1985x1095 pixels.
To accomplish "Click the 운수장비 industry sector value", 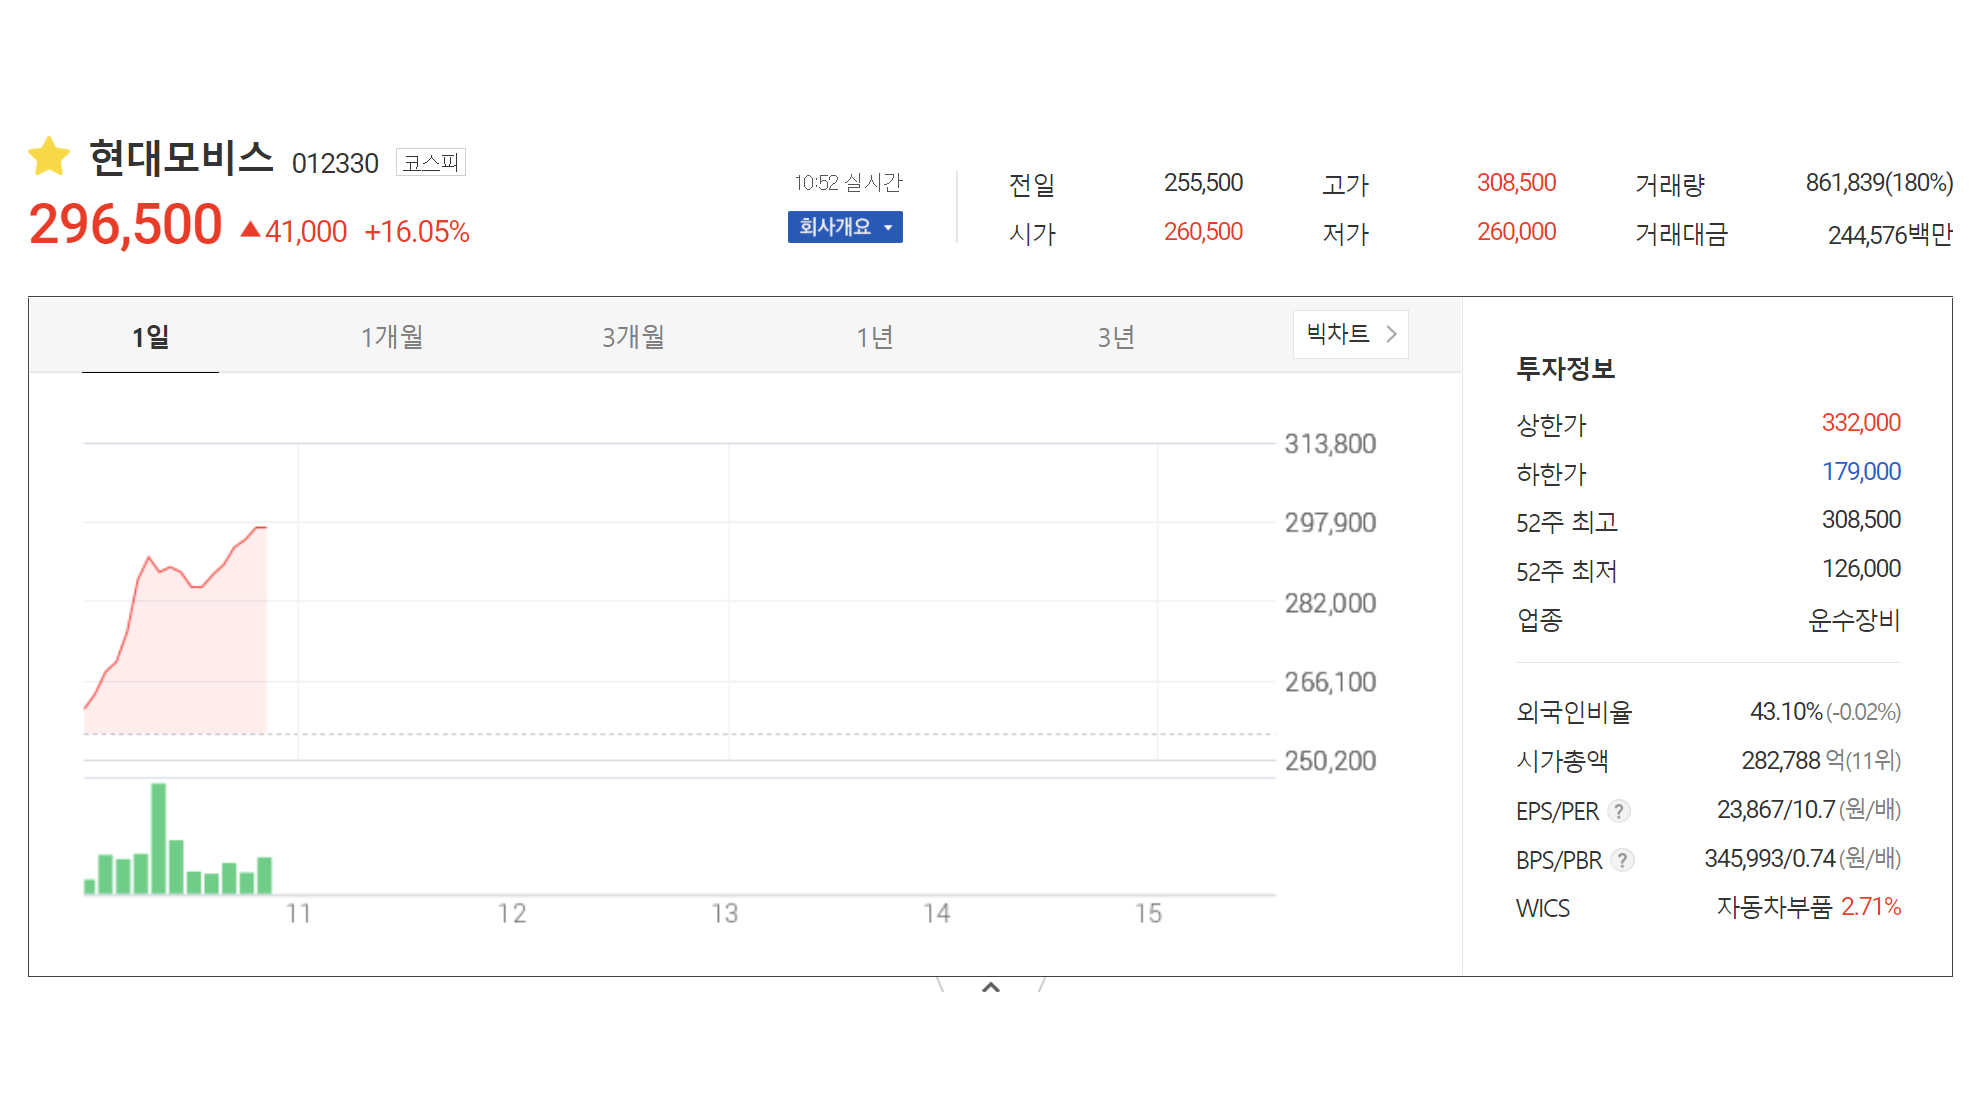I will [1853, 620].
